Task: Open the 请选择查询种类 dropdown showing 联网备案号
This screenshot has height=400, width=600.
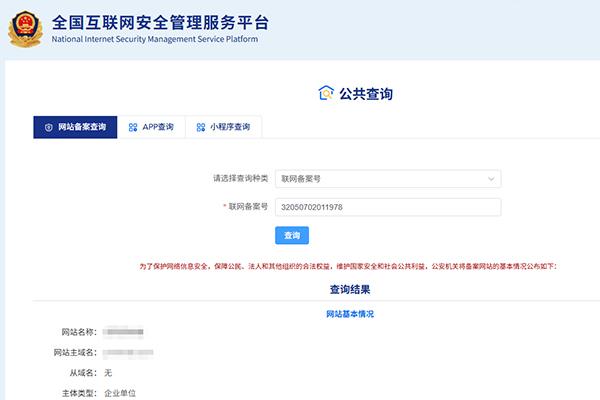Action: point(386,179)
